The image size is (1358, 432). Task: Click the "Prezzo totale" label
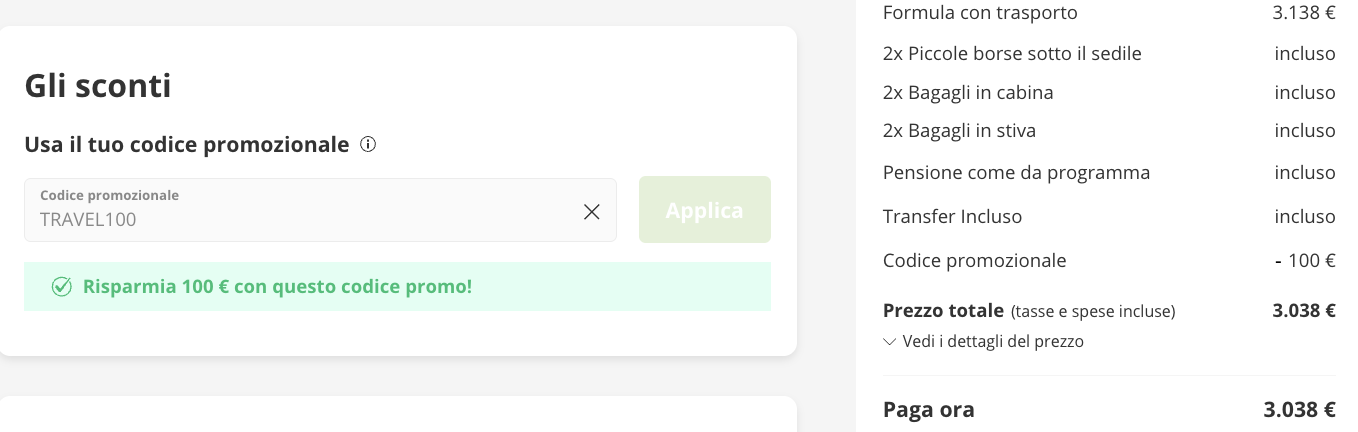click(943, 311)
